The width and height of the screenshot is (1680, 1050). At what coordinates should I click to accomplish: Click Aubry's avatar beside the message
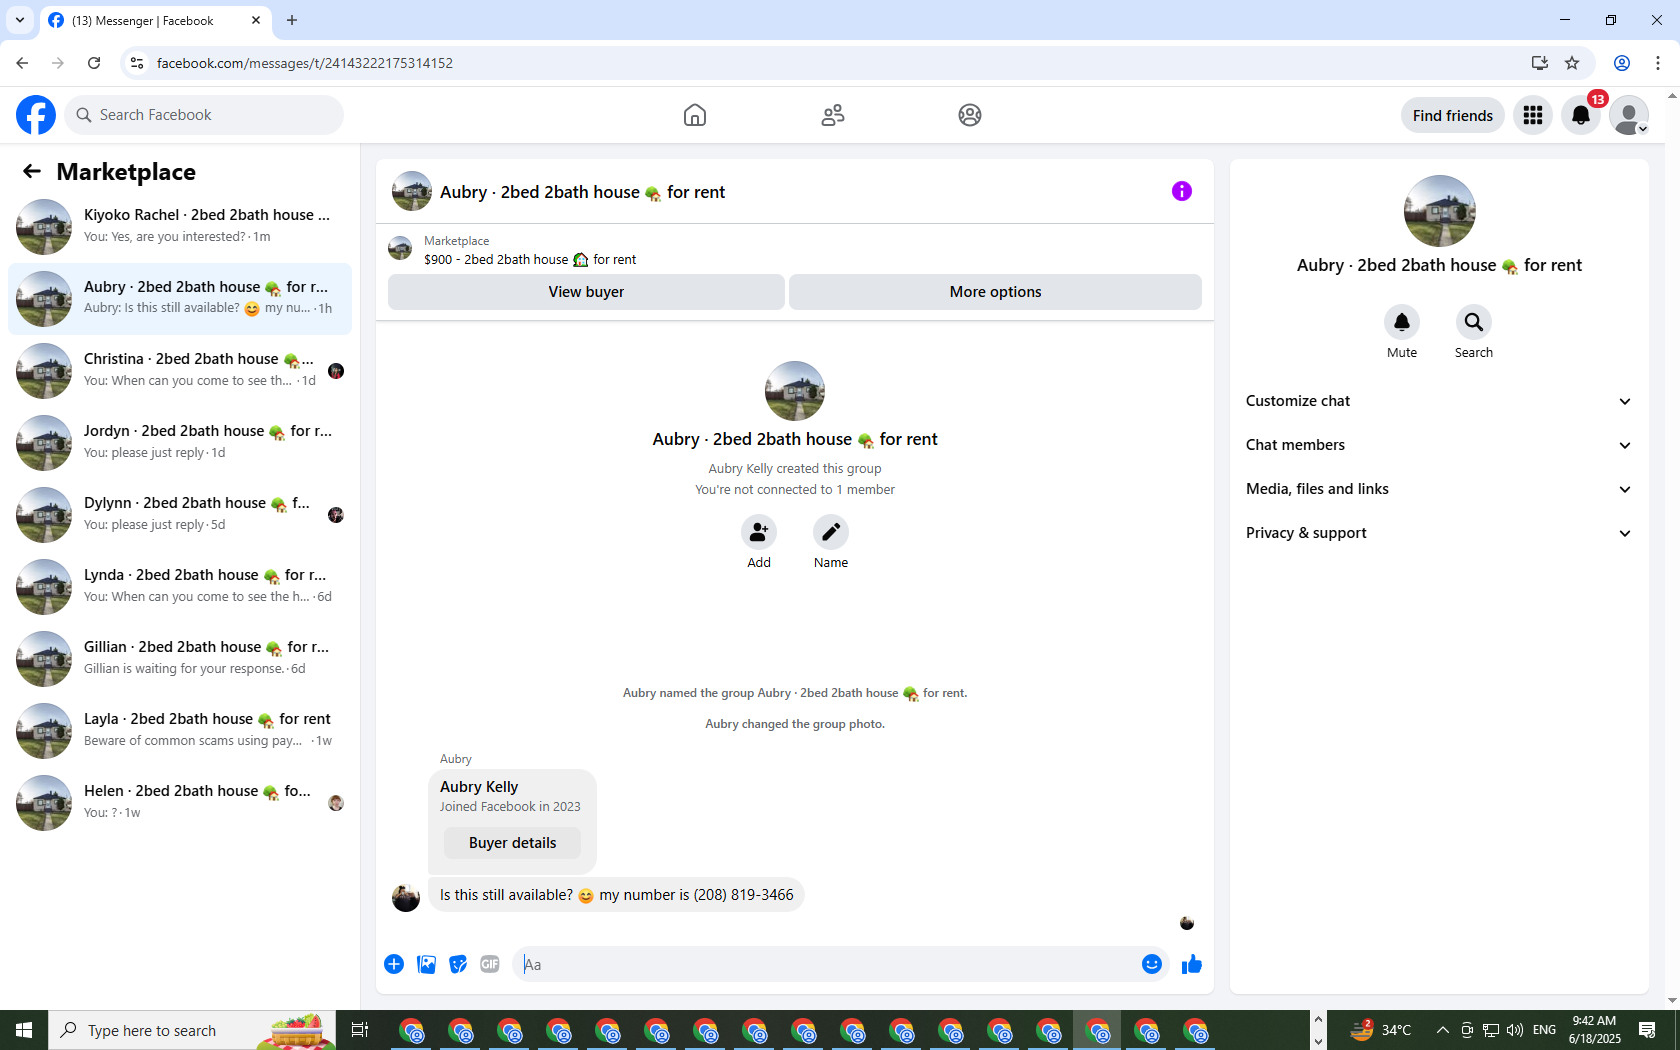pos(406,897)
